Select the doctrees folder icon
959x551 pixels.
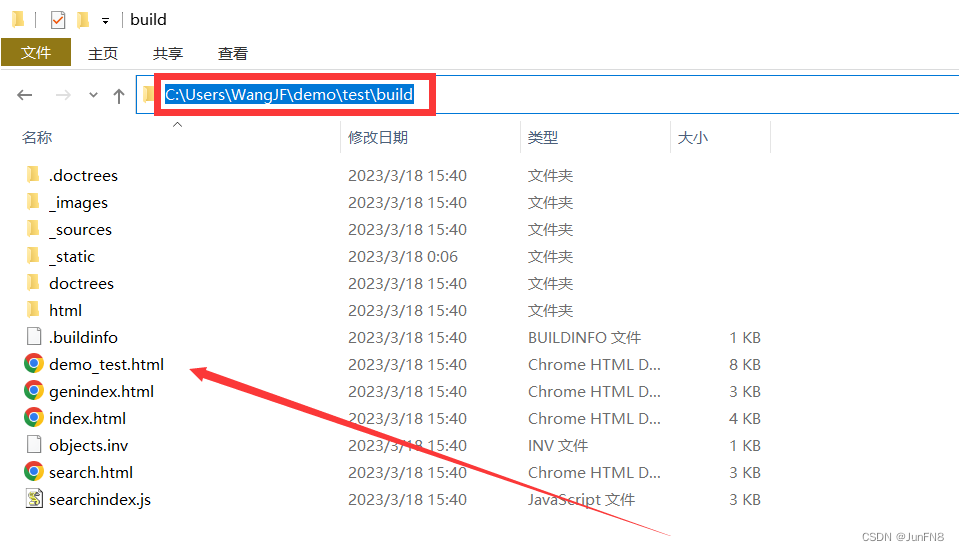click(x=34, y=283)
